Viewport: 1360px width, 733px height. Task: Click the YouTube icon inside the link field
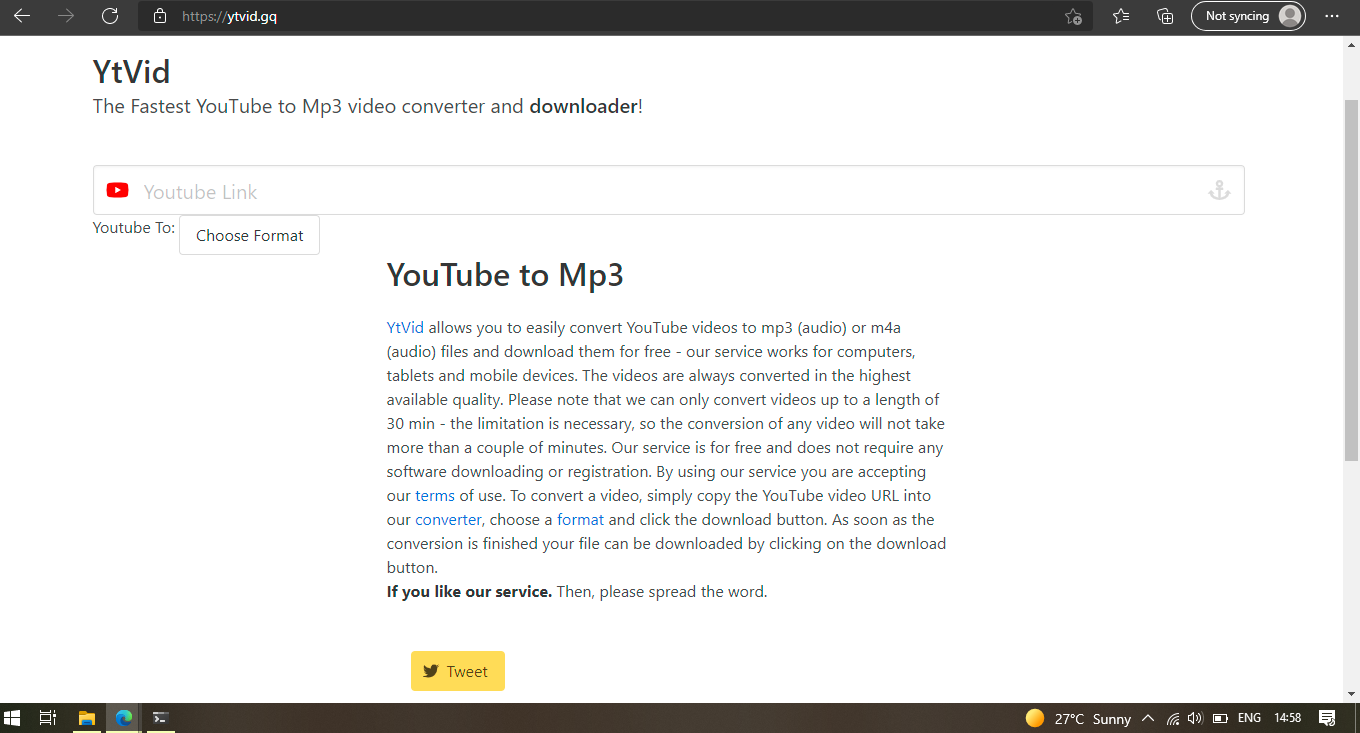pos(117,190)
